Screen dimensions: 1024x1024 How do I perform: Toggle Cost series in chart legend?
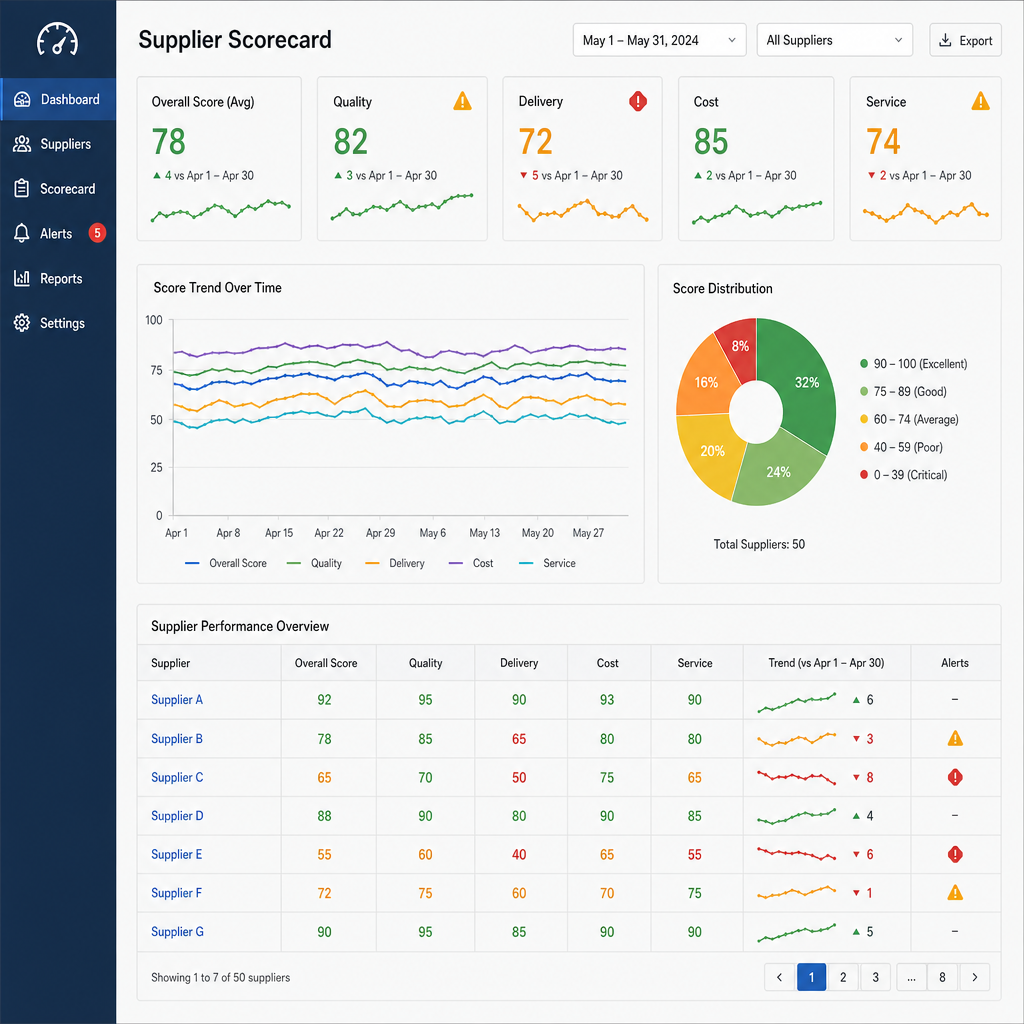[471, 563]
